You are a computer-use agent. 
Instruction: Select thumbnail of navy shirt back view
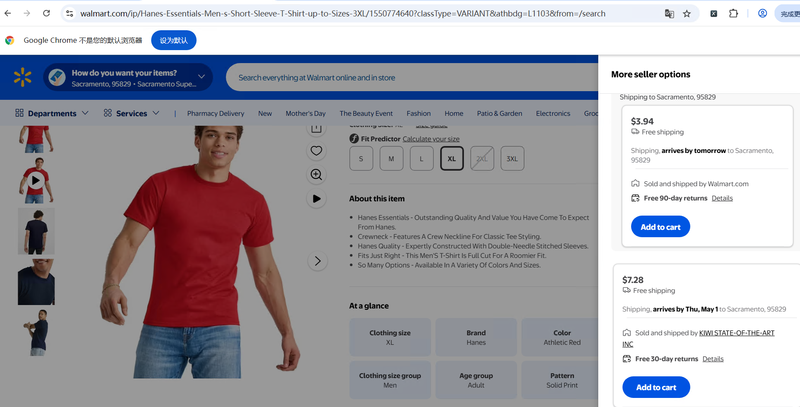[x=36, y=231]
